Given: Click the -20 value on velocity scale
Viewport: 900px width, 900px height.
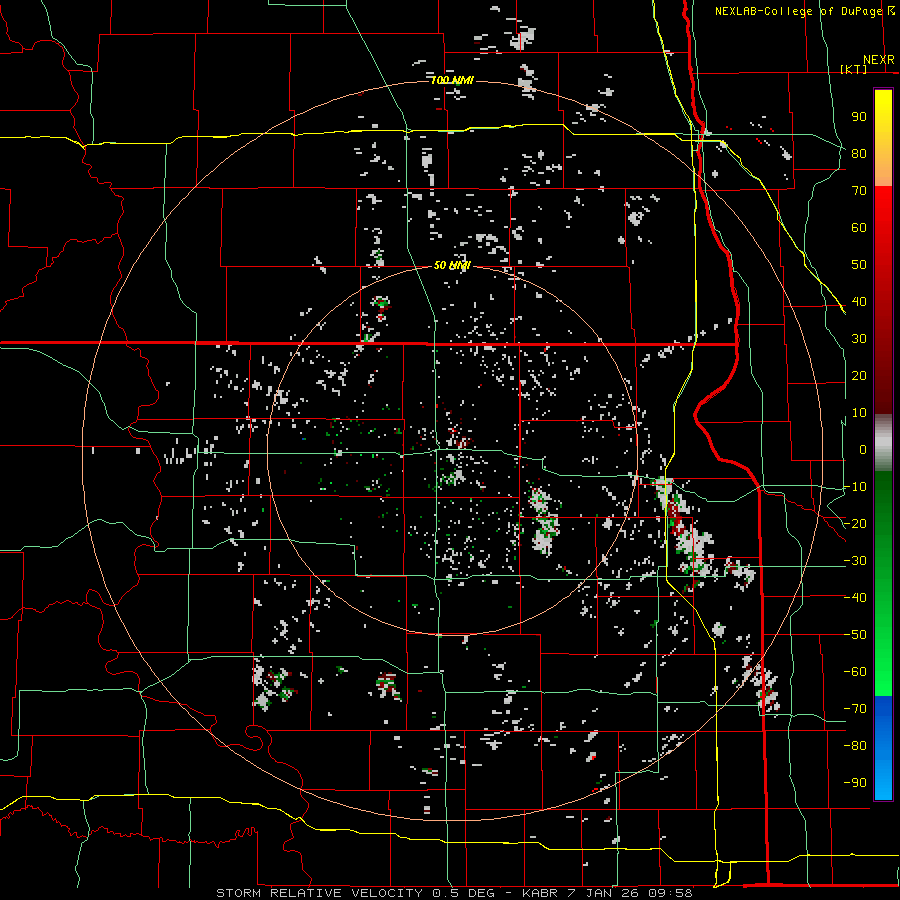Looking at the screenshot, I should (855, 524).
